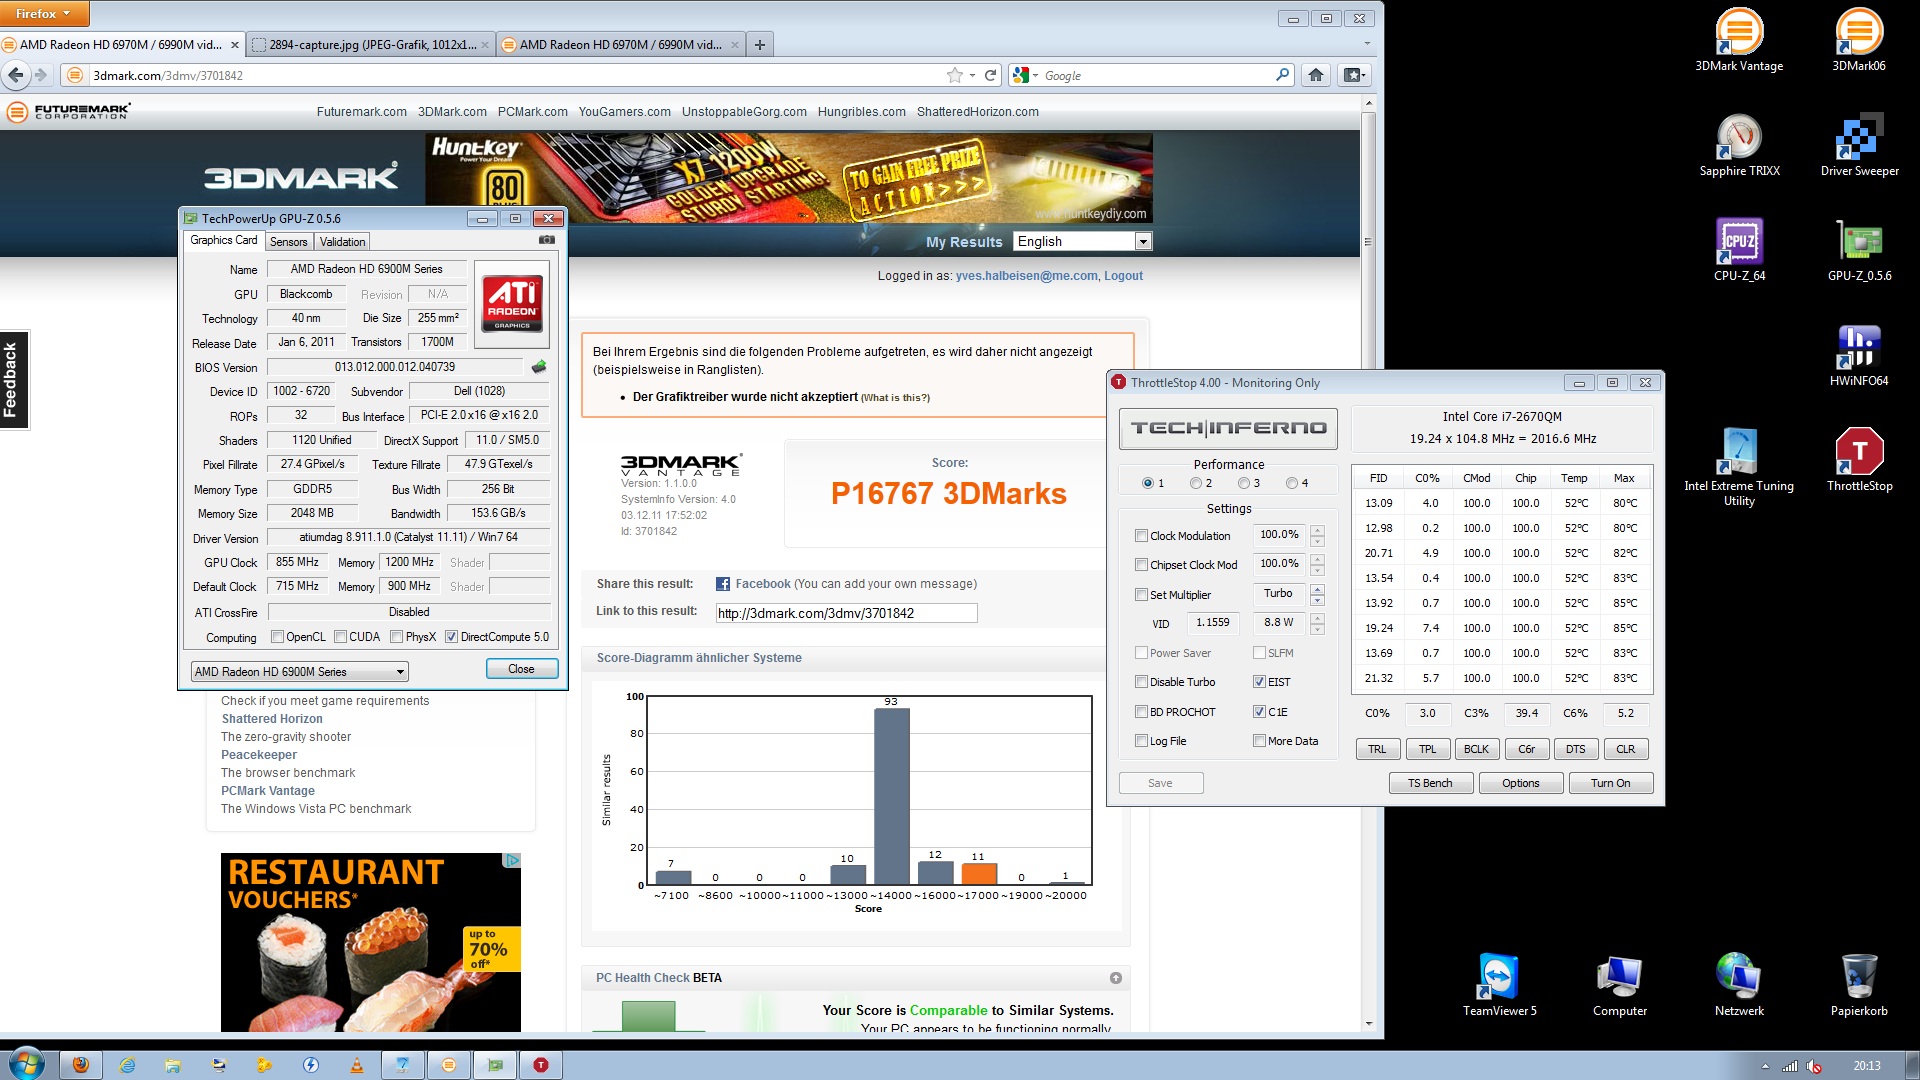Open Papierkorb recycle bin

(1859, 985)
